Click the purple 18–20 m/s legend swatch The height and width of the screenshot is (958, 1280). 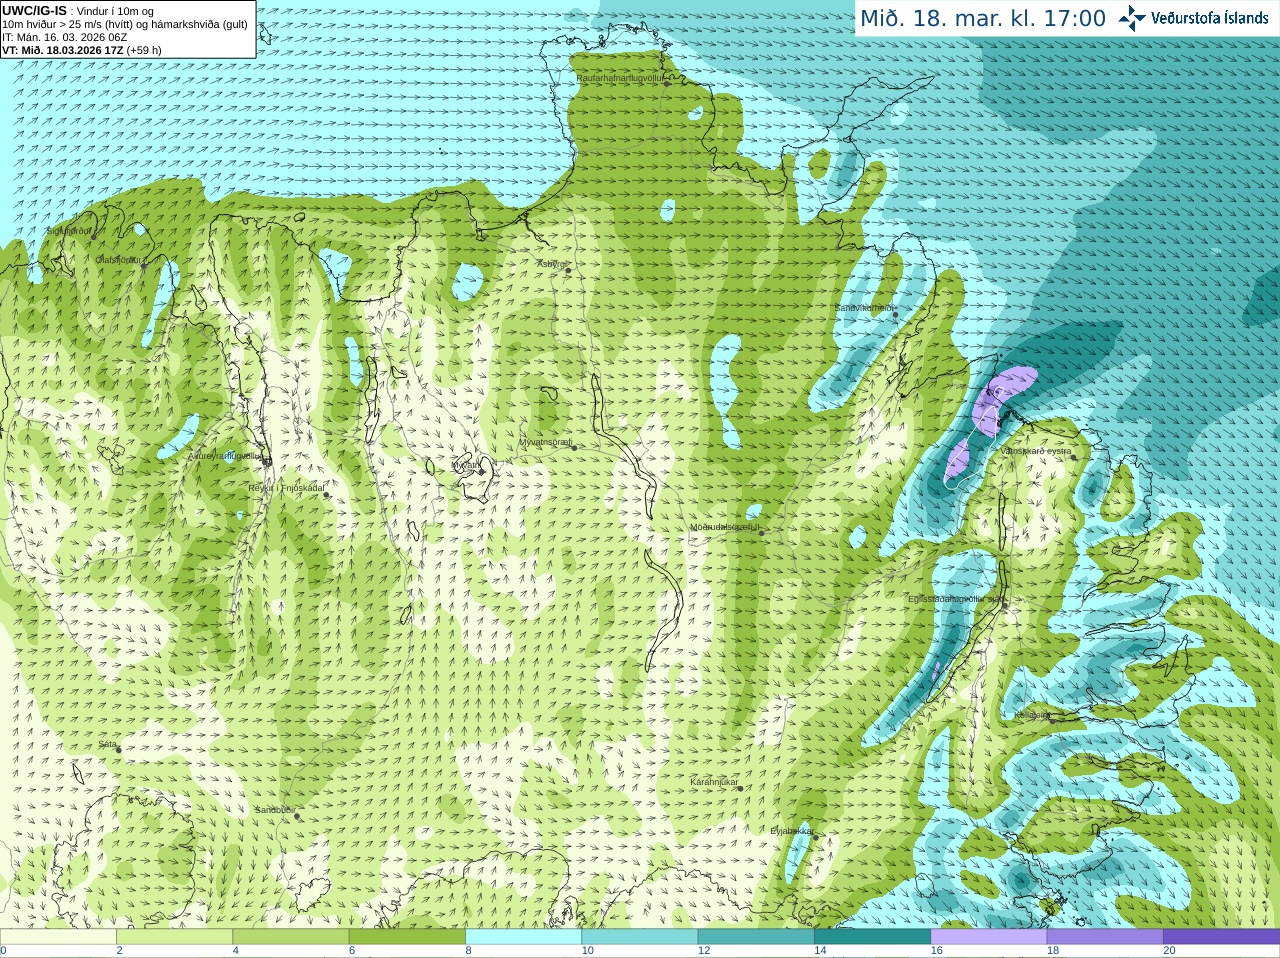click(1104, 937)
